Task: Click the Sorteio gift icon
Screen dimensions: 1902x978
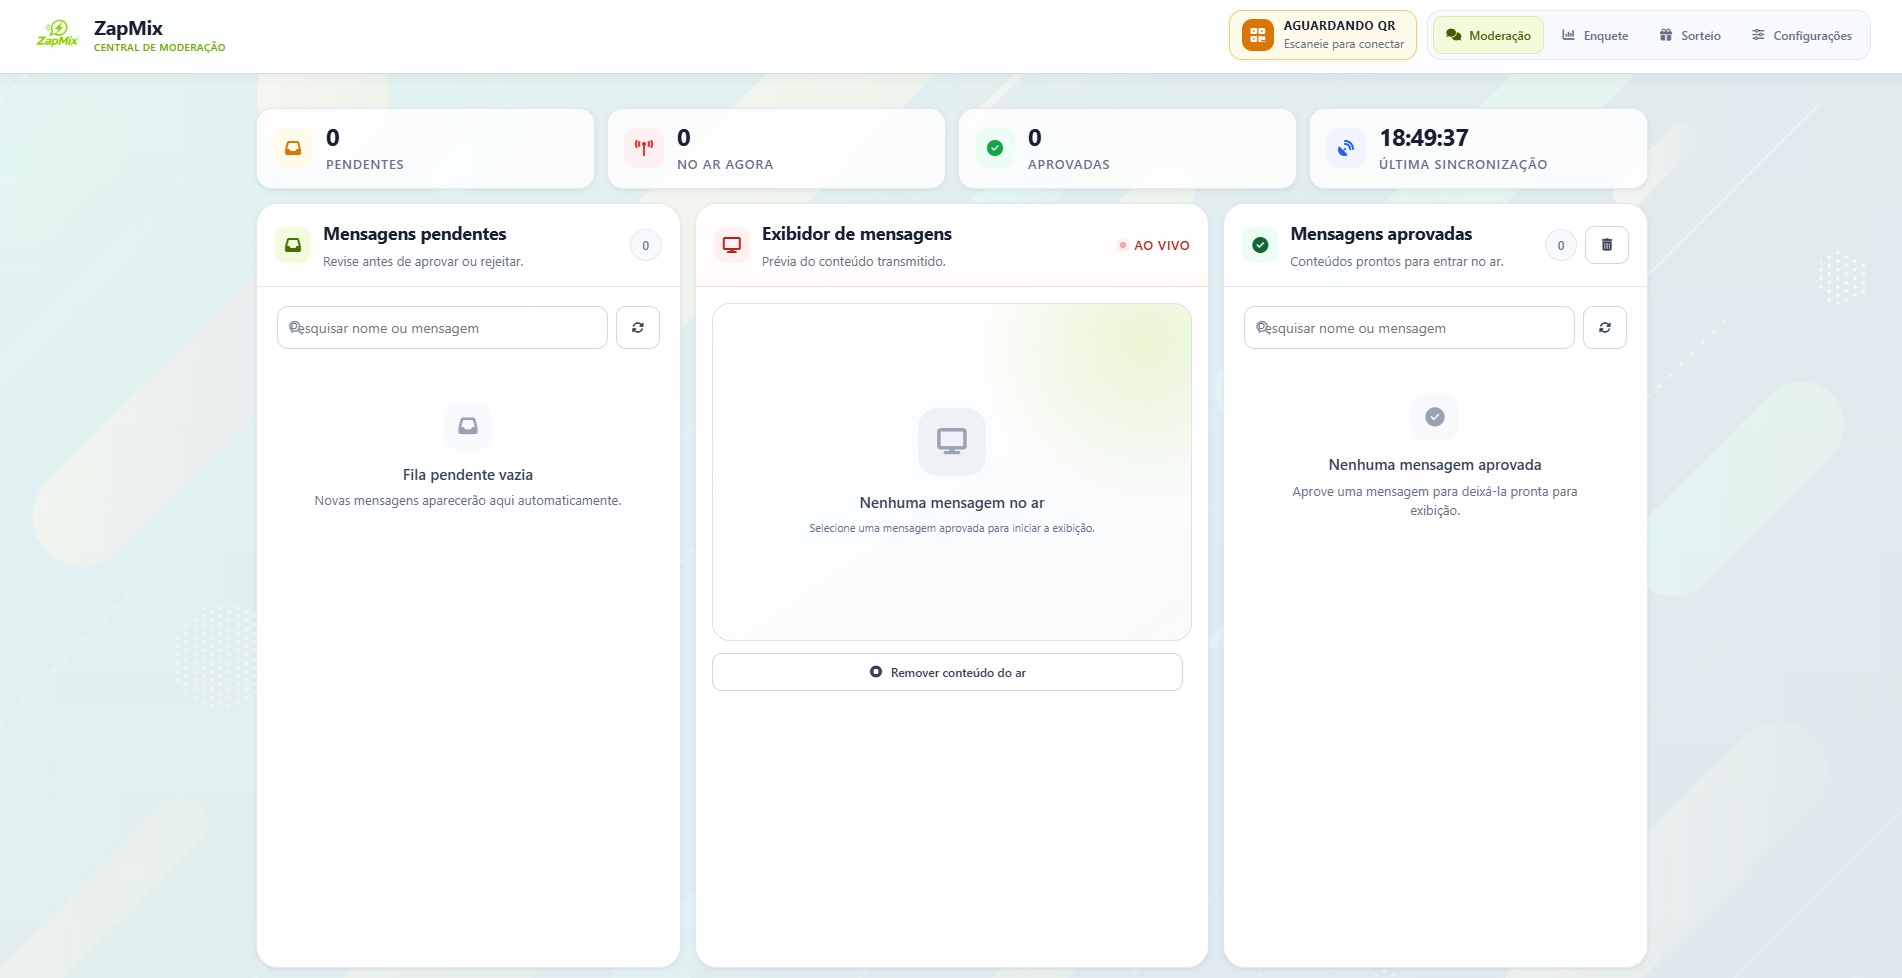Action: (x=1666, y=35)
